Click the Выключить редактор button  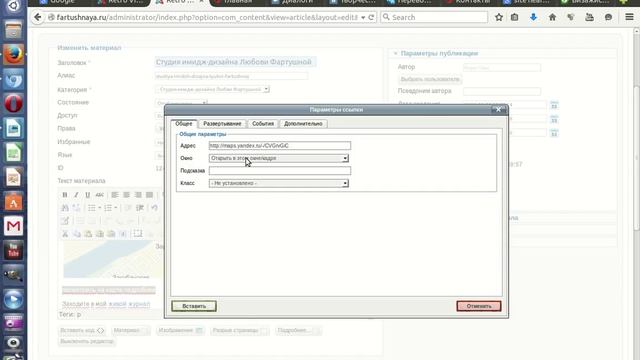tap(87, 341)
